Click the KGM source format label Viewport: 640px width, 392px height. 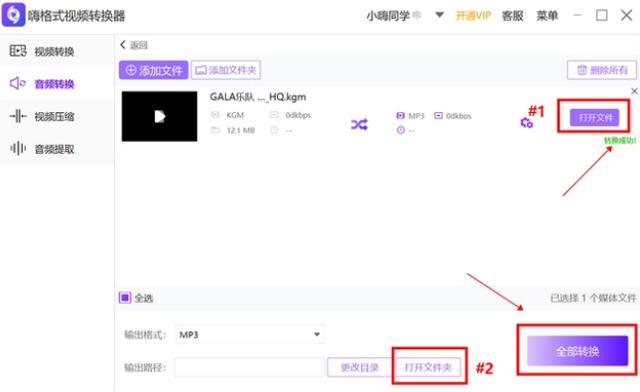pyautogui.click(x=235, y=115)
